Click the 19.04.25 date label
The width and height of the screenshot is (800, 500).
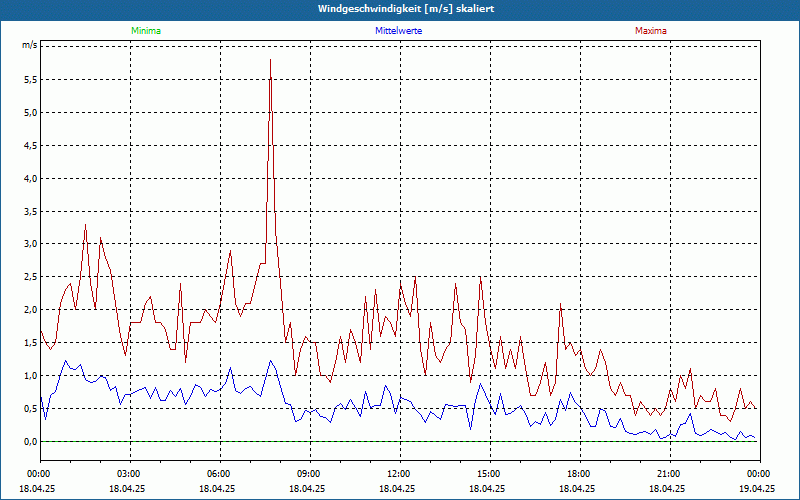(x=757, y=488)
